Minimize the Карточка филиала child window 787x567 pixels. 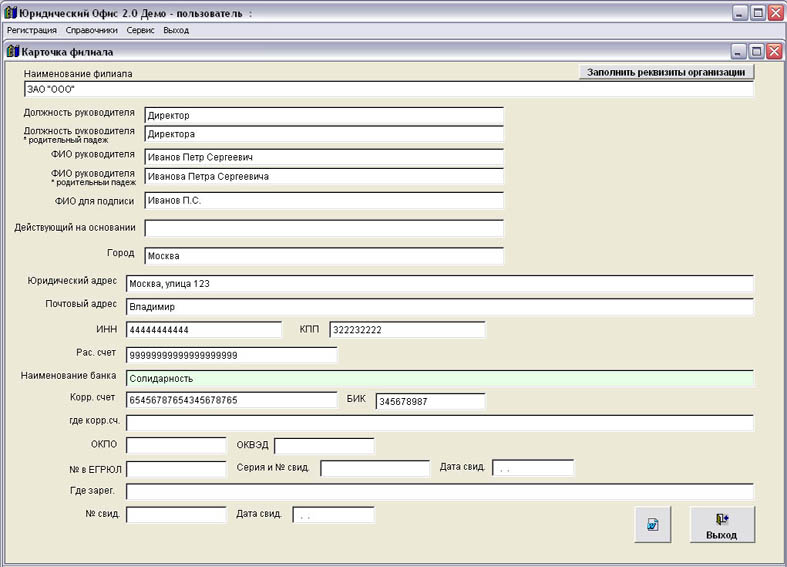738,51
